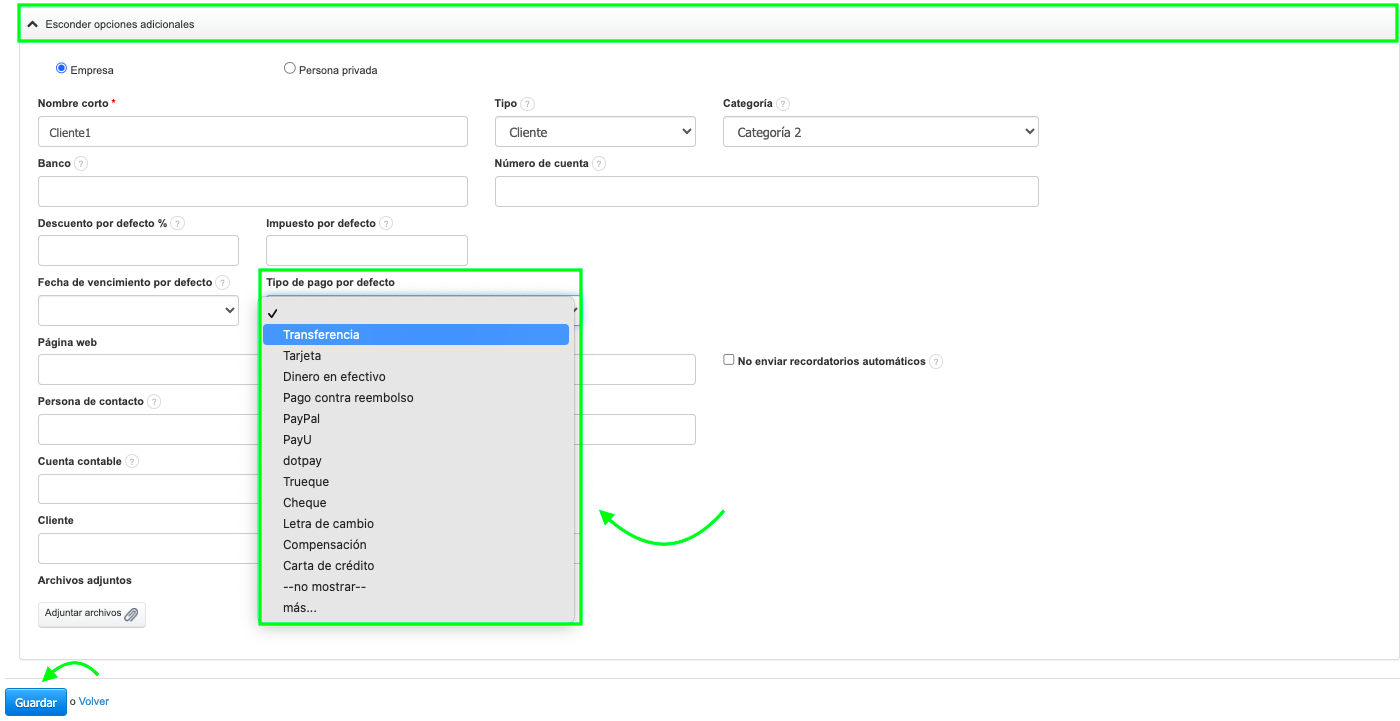Click help icon for Impuesto por defecto
Screen dimensions: 1400x721
tap(386, 224)
